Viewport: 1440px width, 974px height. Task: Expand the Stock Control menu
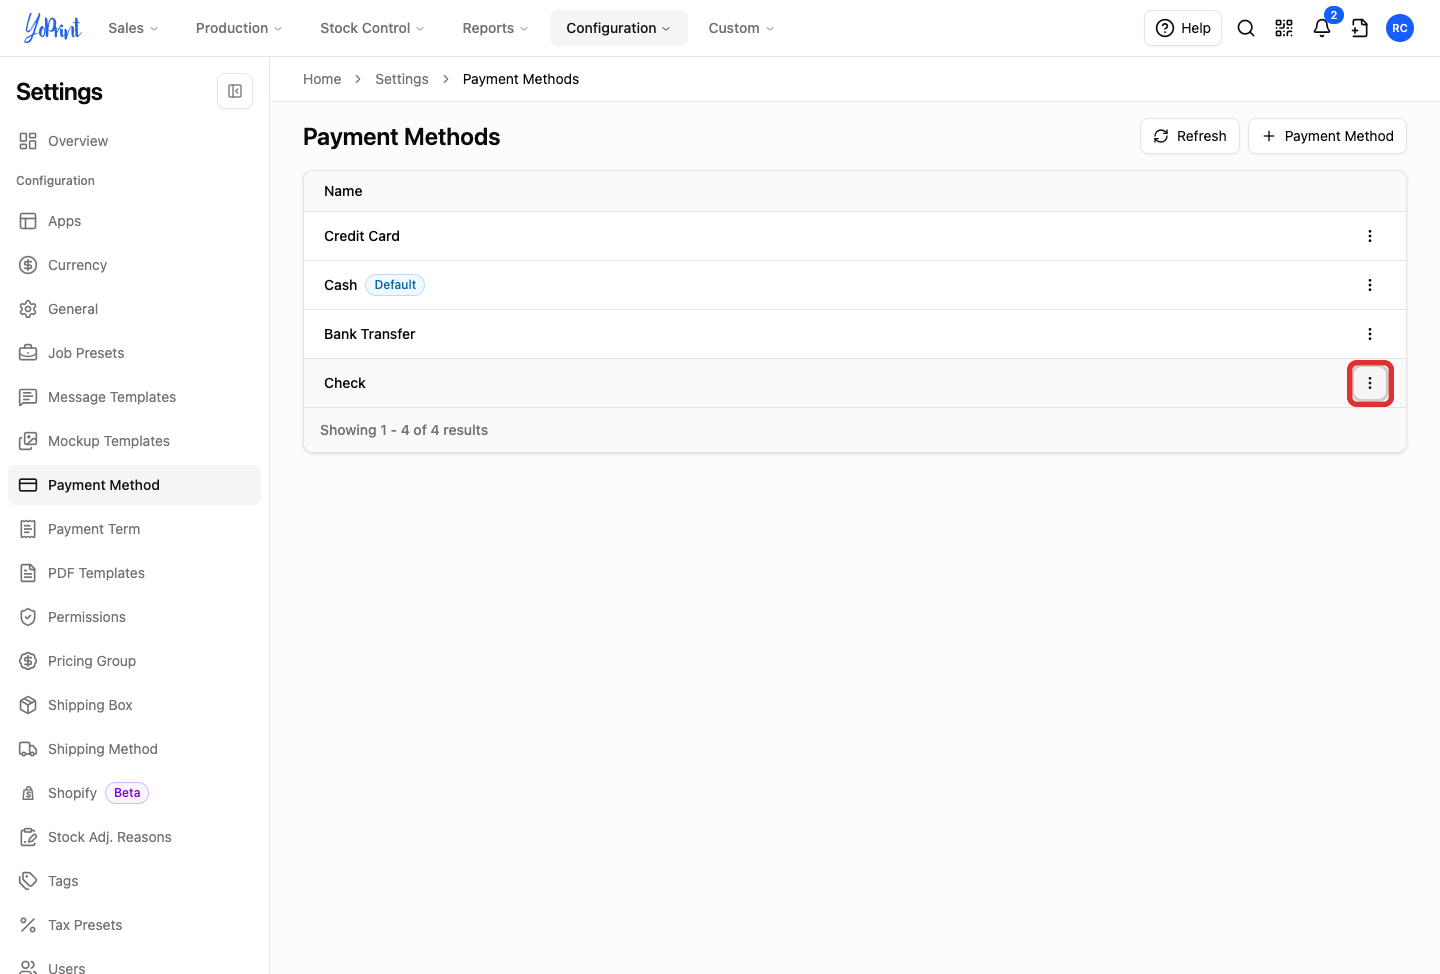(x=372, y=28)
